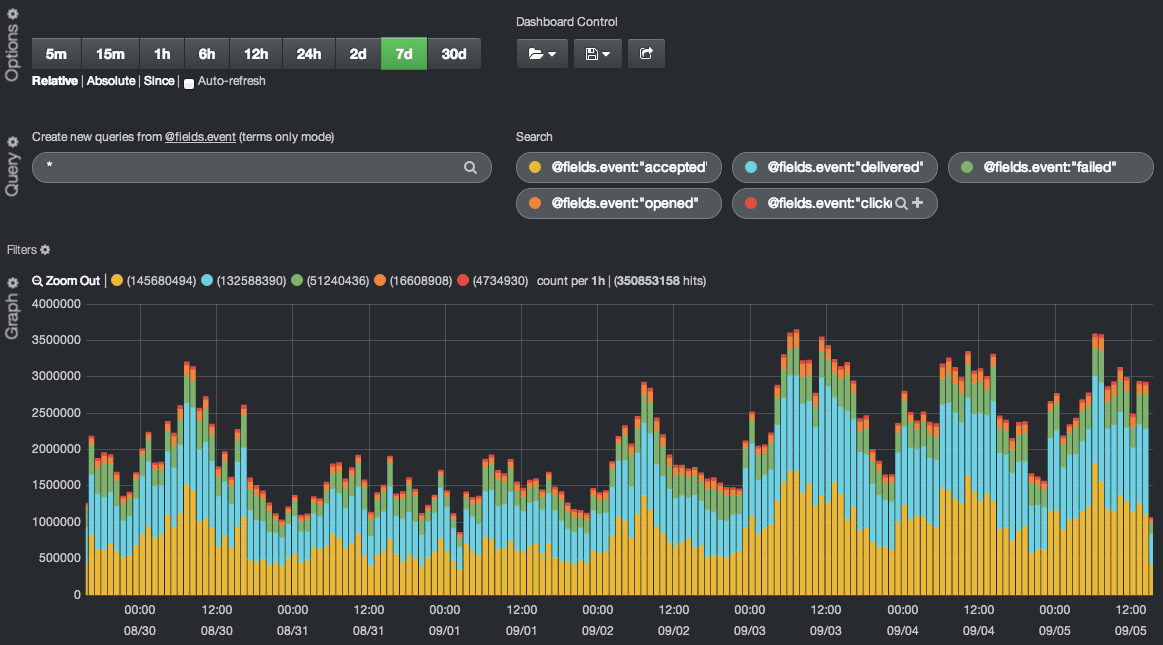Open the Query panel gear settings
1163x645 pixels.
(13, 142)
